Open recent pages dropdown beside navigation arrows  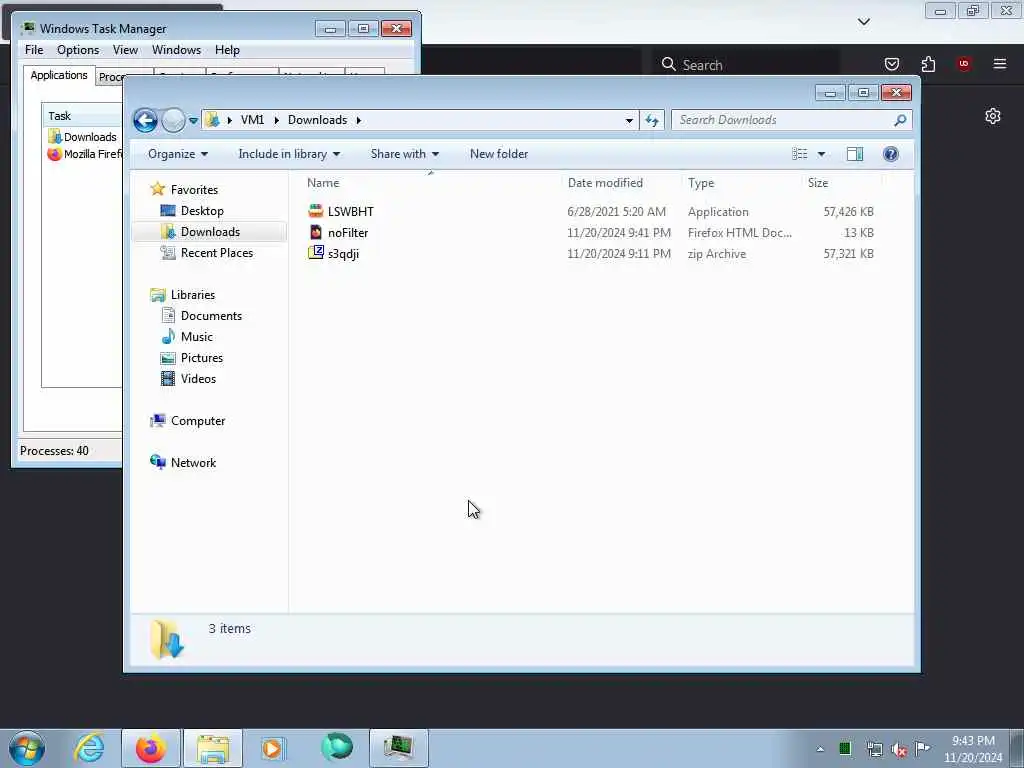point(193,120)
